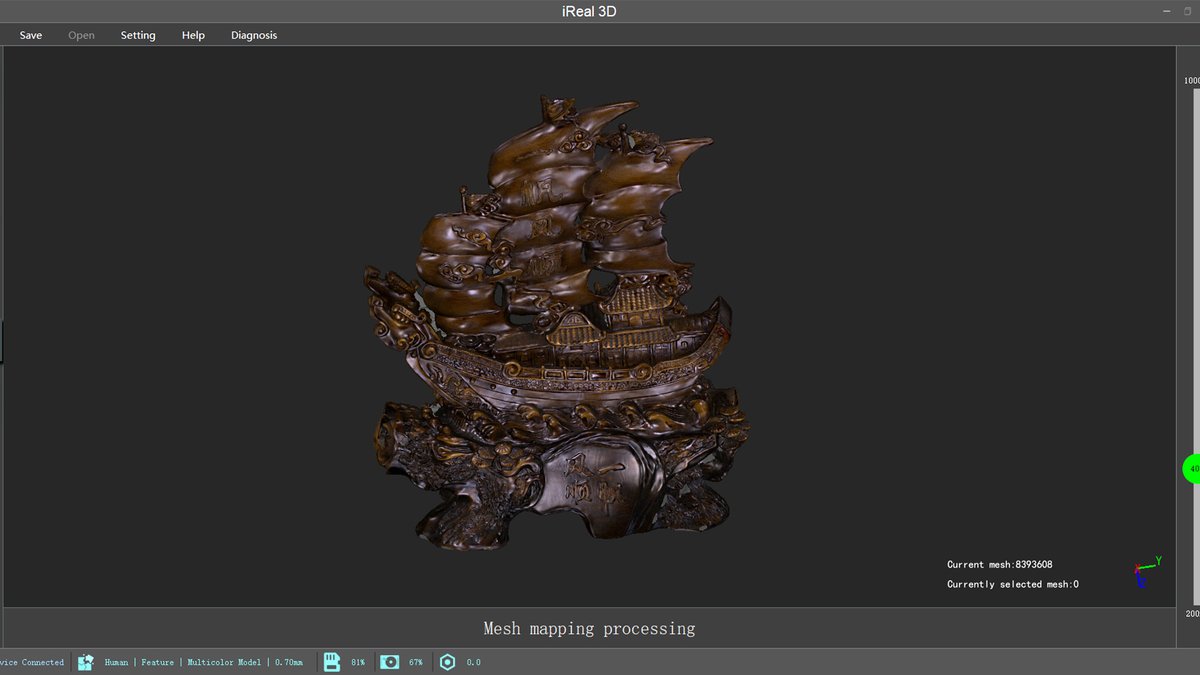Click the memory card usage icon
The width and height of the screenshot is (1200, 675).
[332, 662]
